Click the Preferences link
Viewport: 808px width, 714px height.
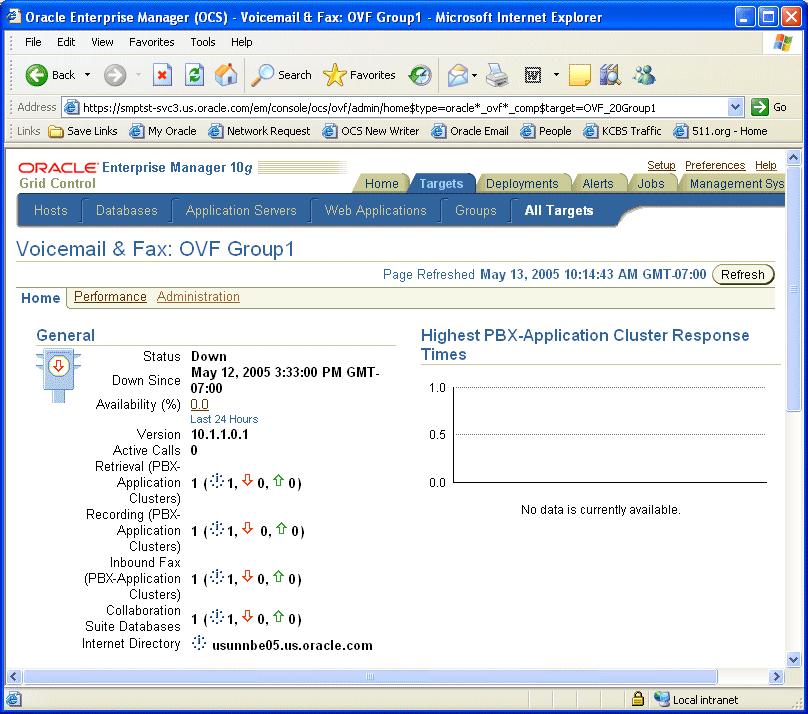point(714,165)
